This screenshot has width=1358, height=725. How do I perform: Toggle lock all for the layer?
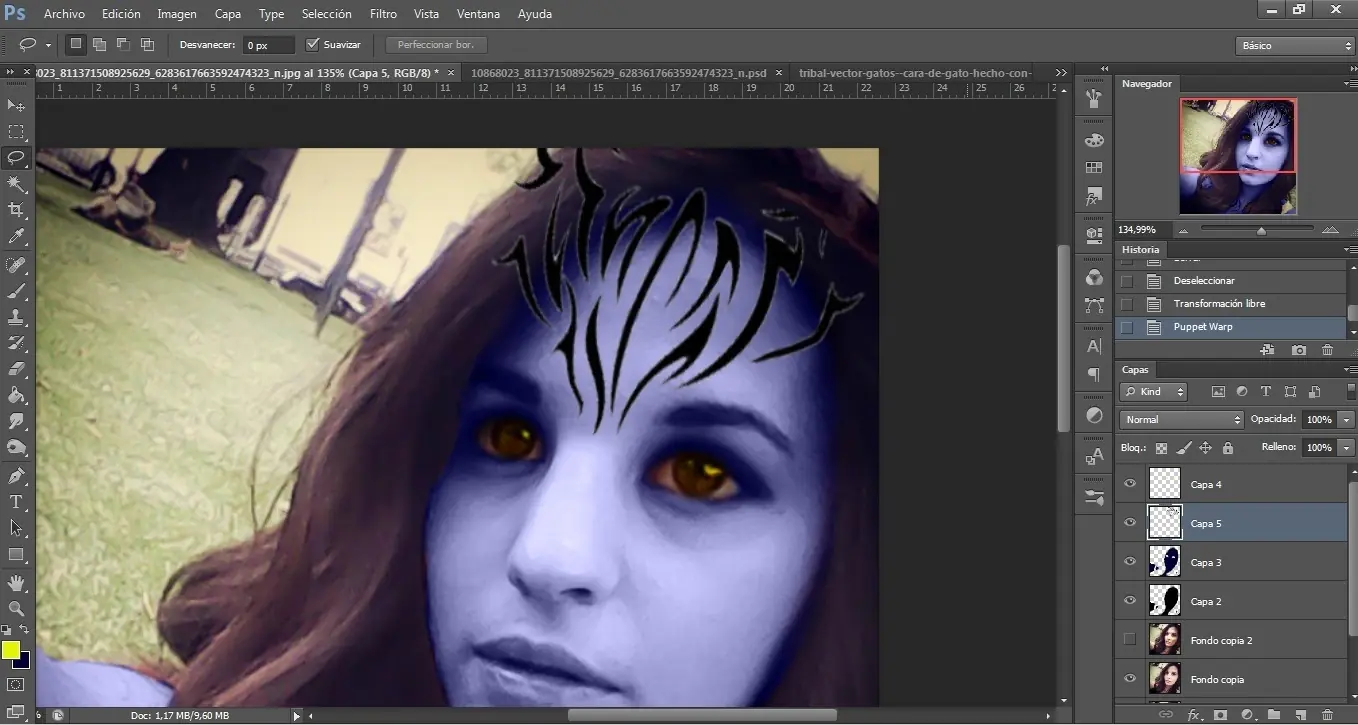[x=1228, y=448]
